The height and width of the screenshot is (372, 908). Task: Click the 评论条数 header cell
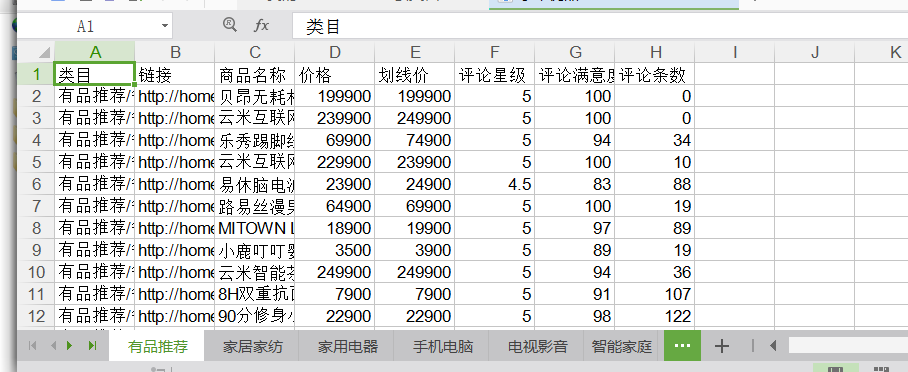pos(654,74)
